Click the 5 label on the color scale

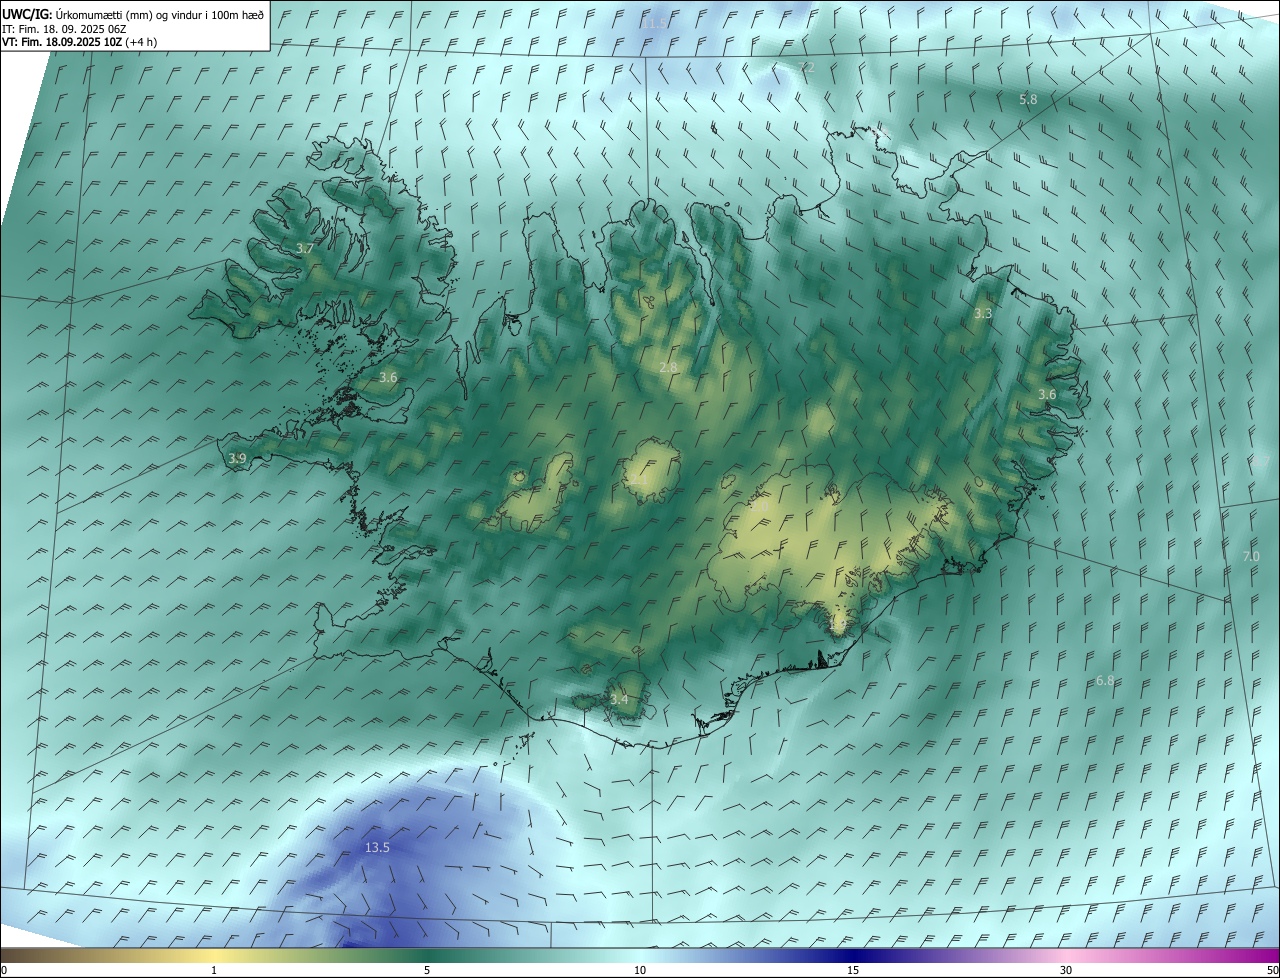point(427,971)
